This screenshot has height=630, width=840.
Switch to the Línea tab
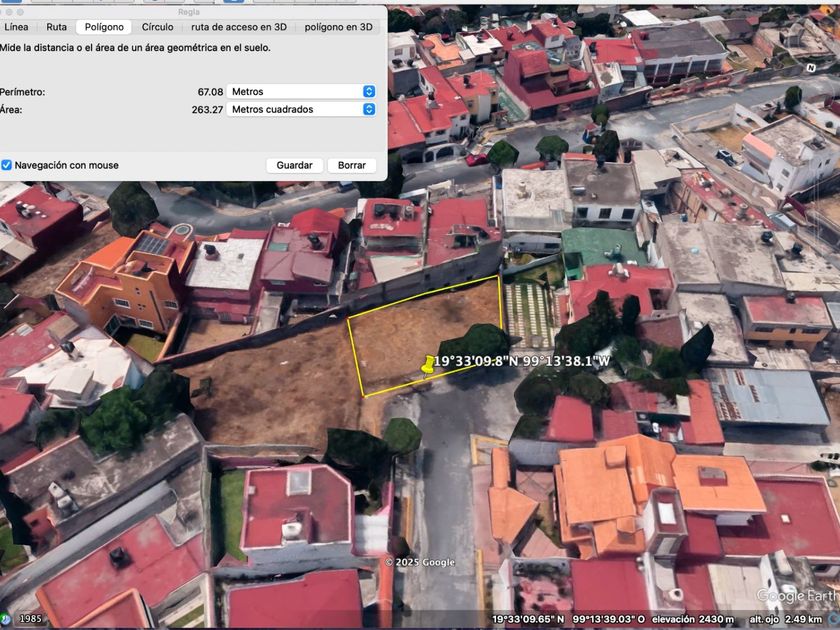point(17,27)
